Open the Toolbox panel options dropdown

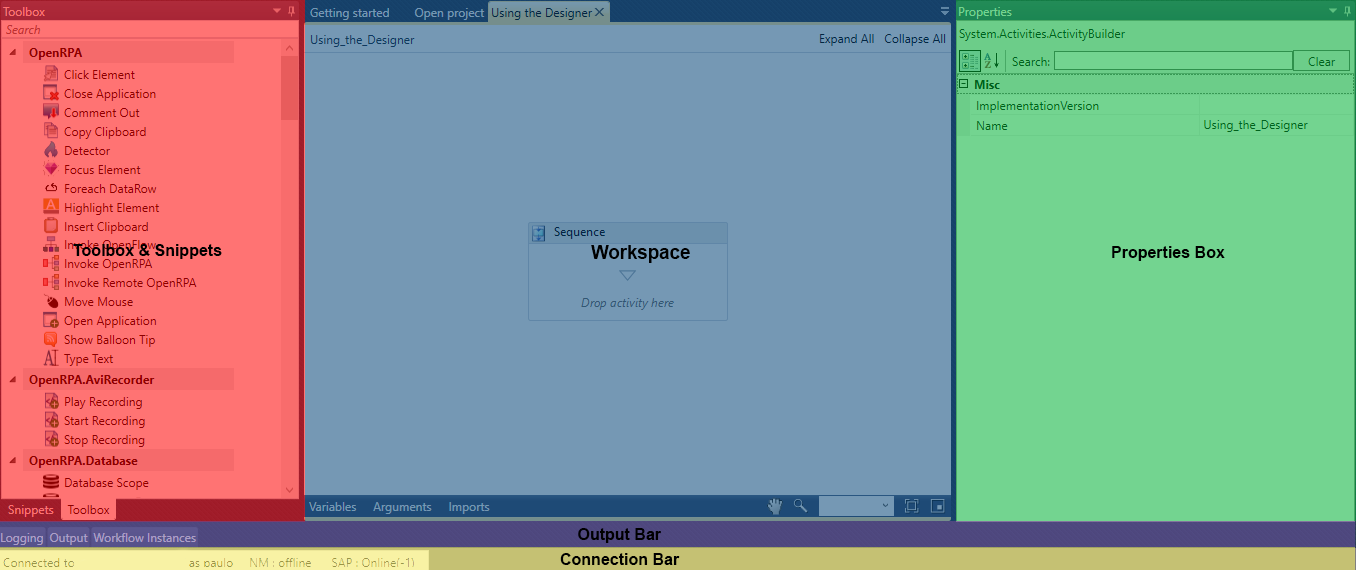click(x=277, y=11)
